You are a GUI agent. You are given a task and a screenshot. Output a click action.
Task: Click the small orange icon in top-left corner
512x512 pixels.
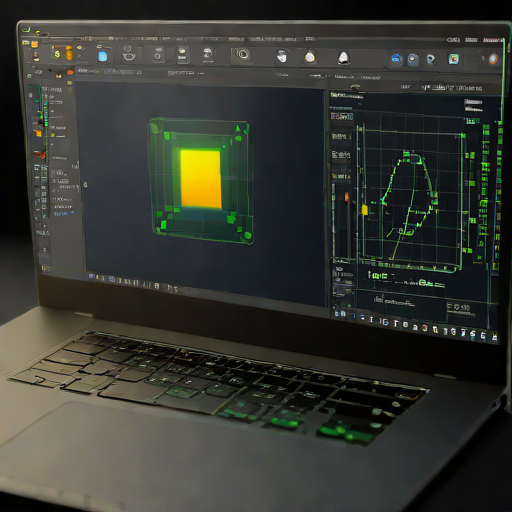[34, 44]
